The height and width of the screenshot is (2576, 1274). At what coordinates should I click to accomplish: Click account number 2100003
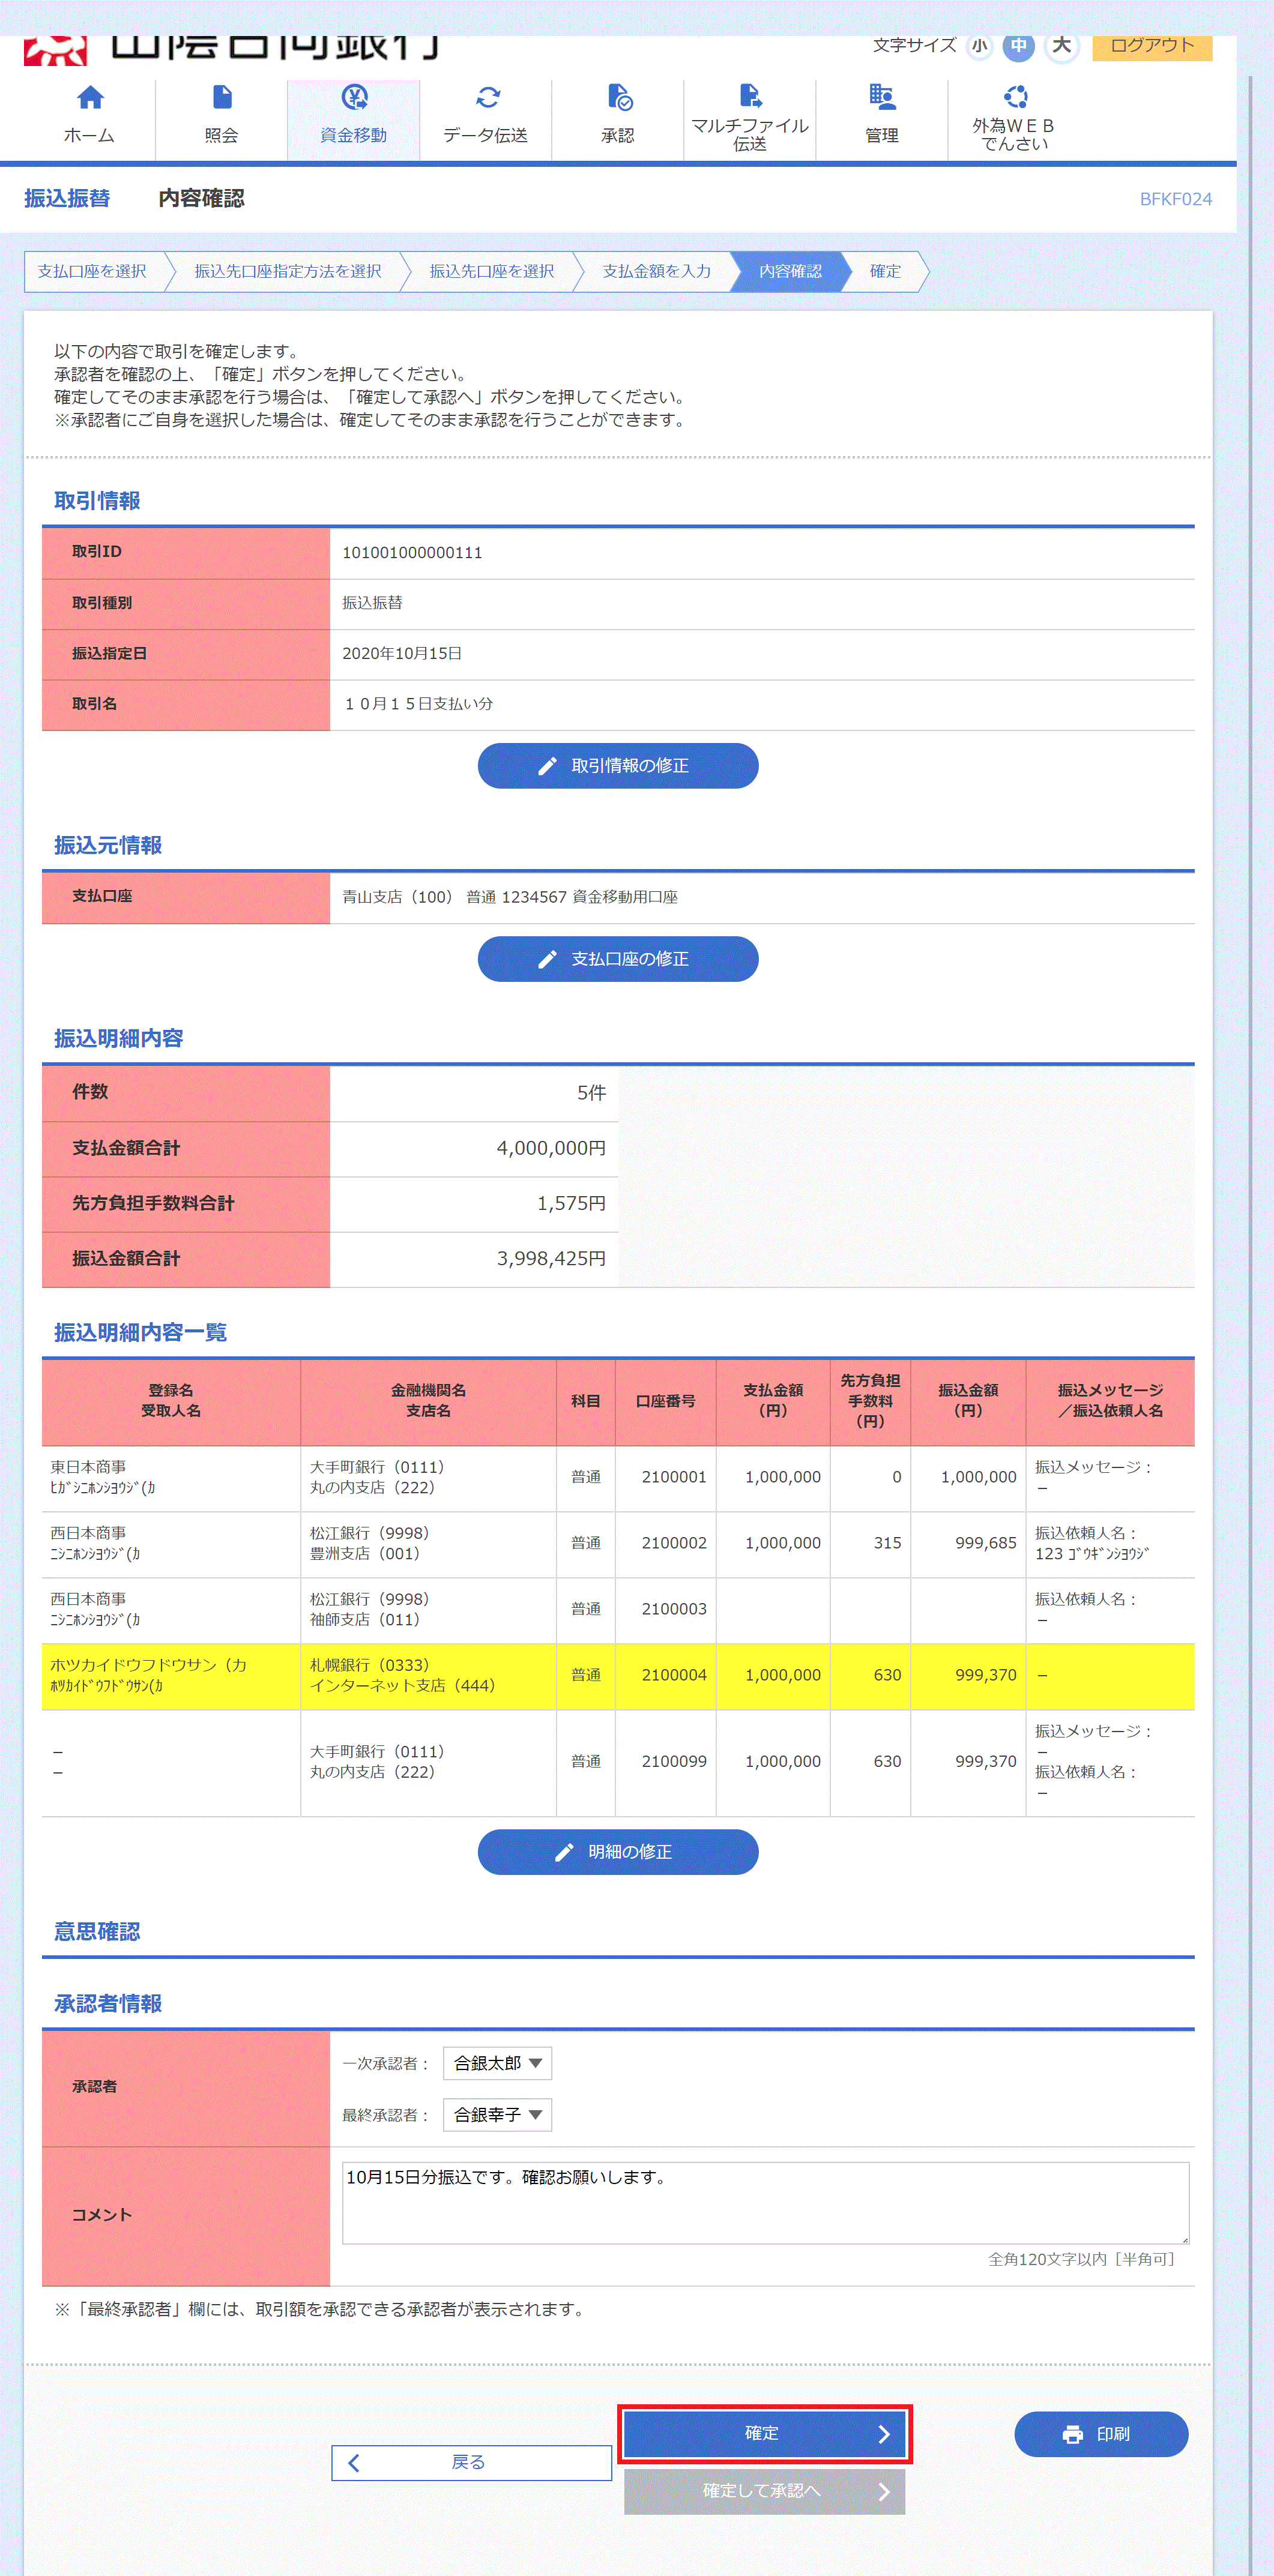[674, 1609]
